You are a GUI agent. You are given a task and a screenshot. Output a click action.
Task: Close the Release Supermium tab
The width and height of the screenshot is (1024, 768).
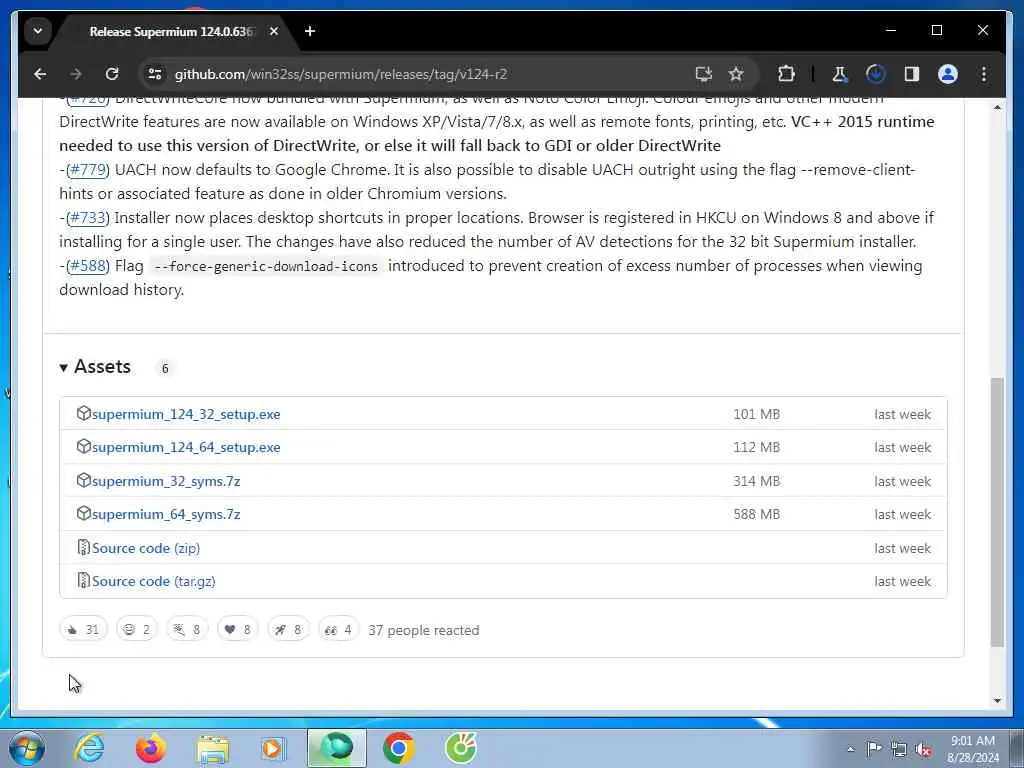[x=274, y=31]
